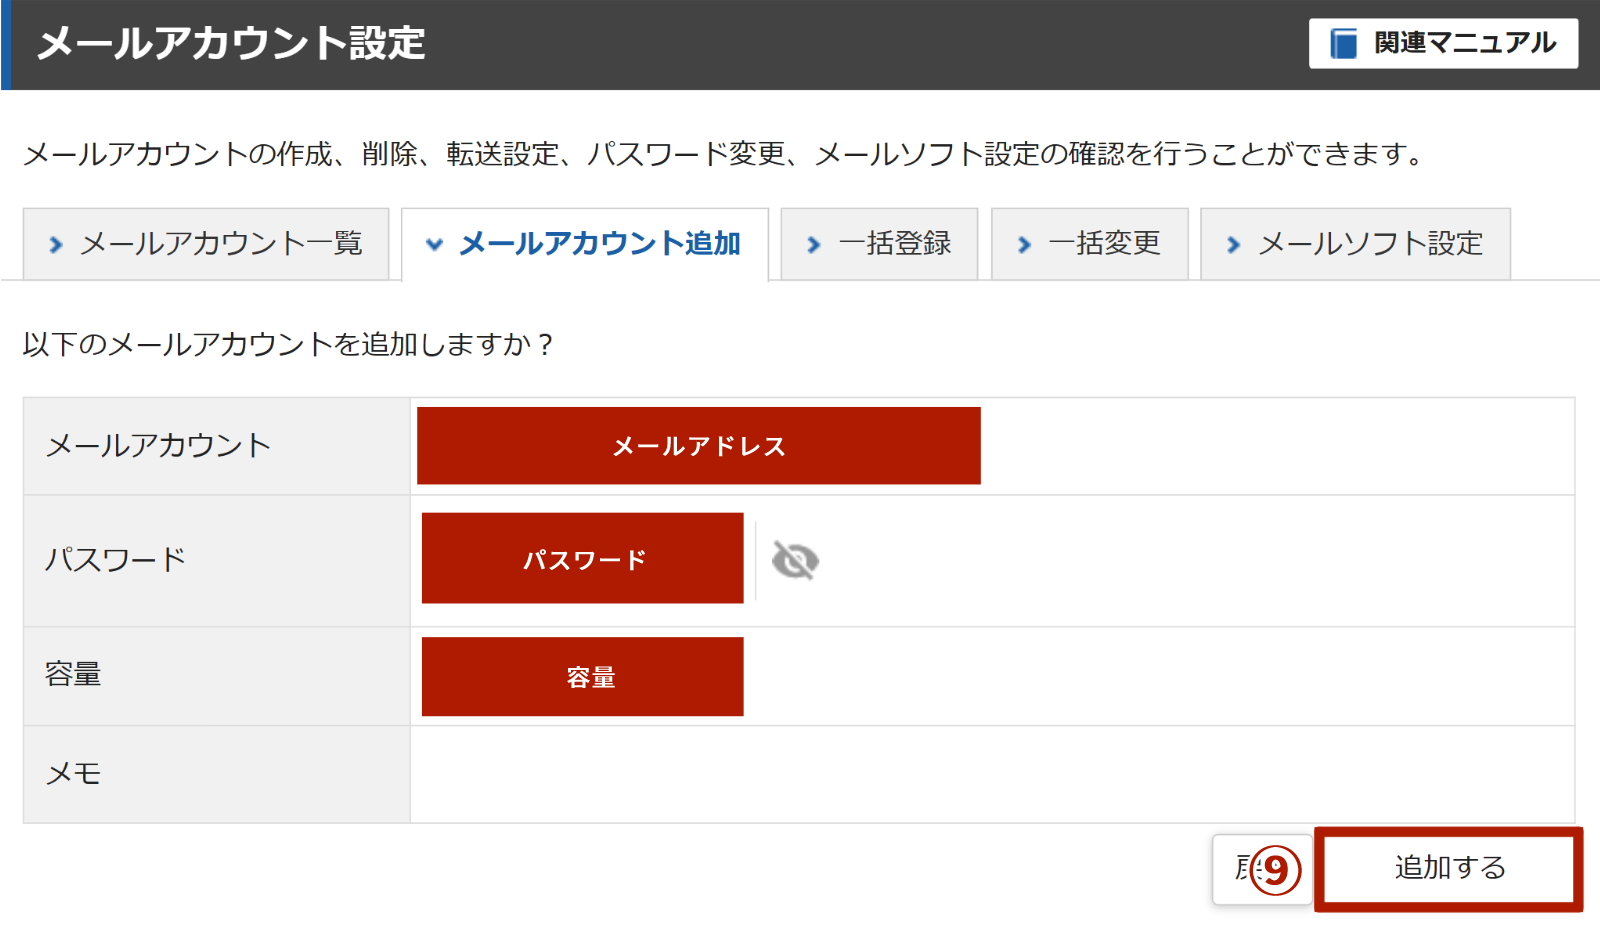Click the book icon beside 関連マニュアル
Image resolution: width=1600 pixels, height=930 pixels.
[1343, 44]
